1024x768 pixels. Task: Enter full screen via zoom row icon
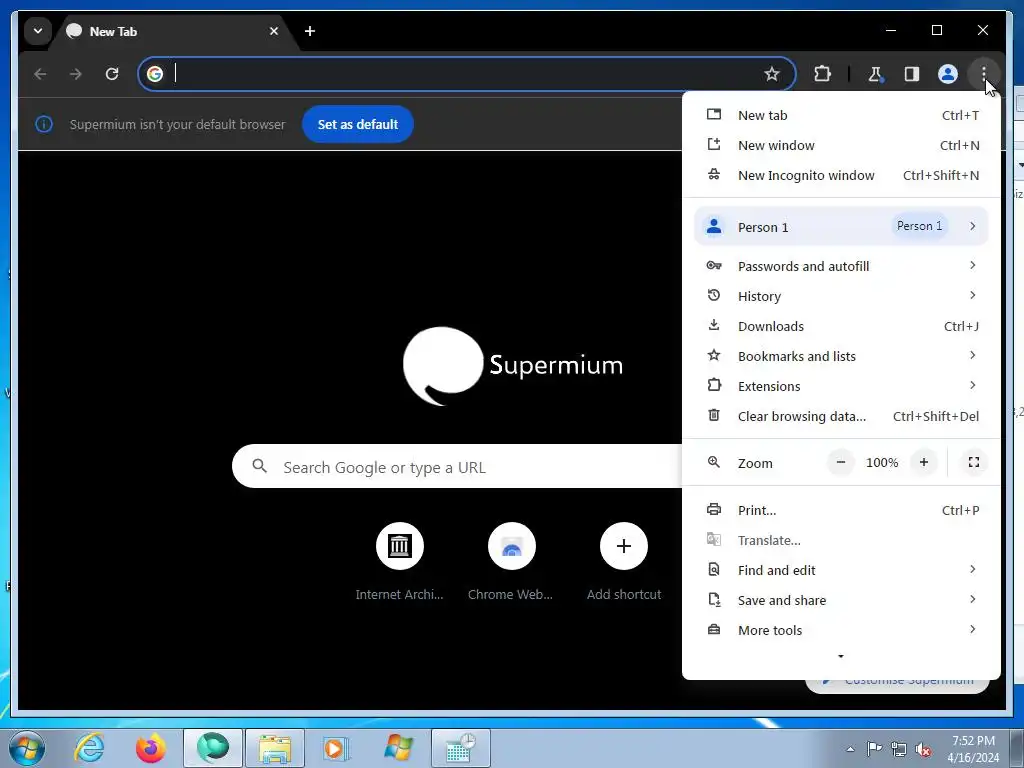[973, 462]
